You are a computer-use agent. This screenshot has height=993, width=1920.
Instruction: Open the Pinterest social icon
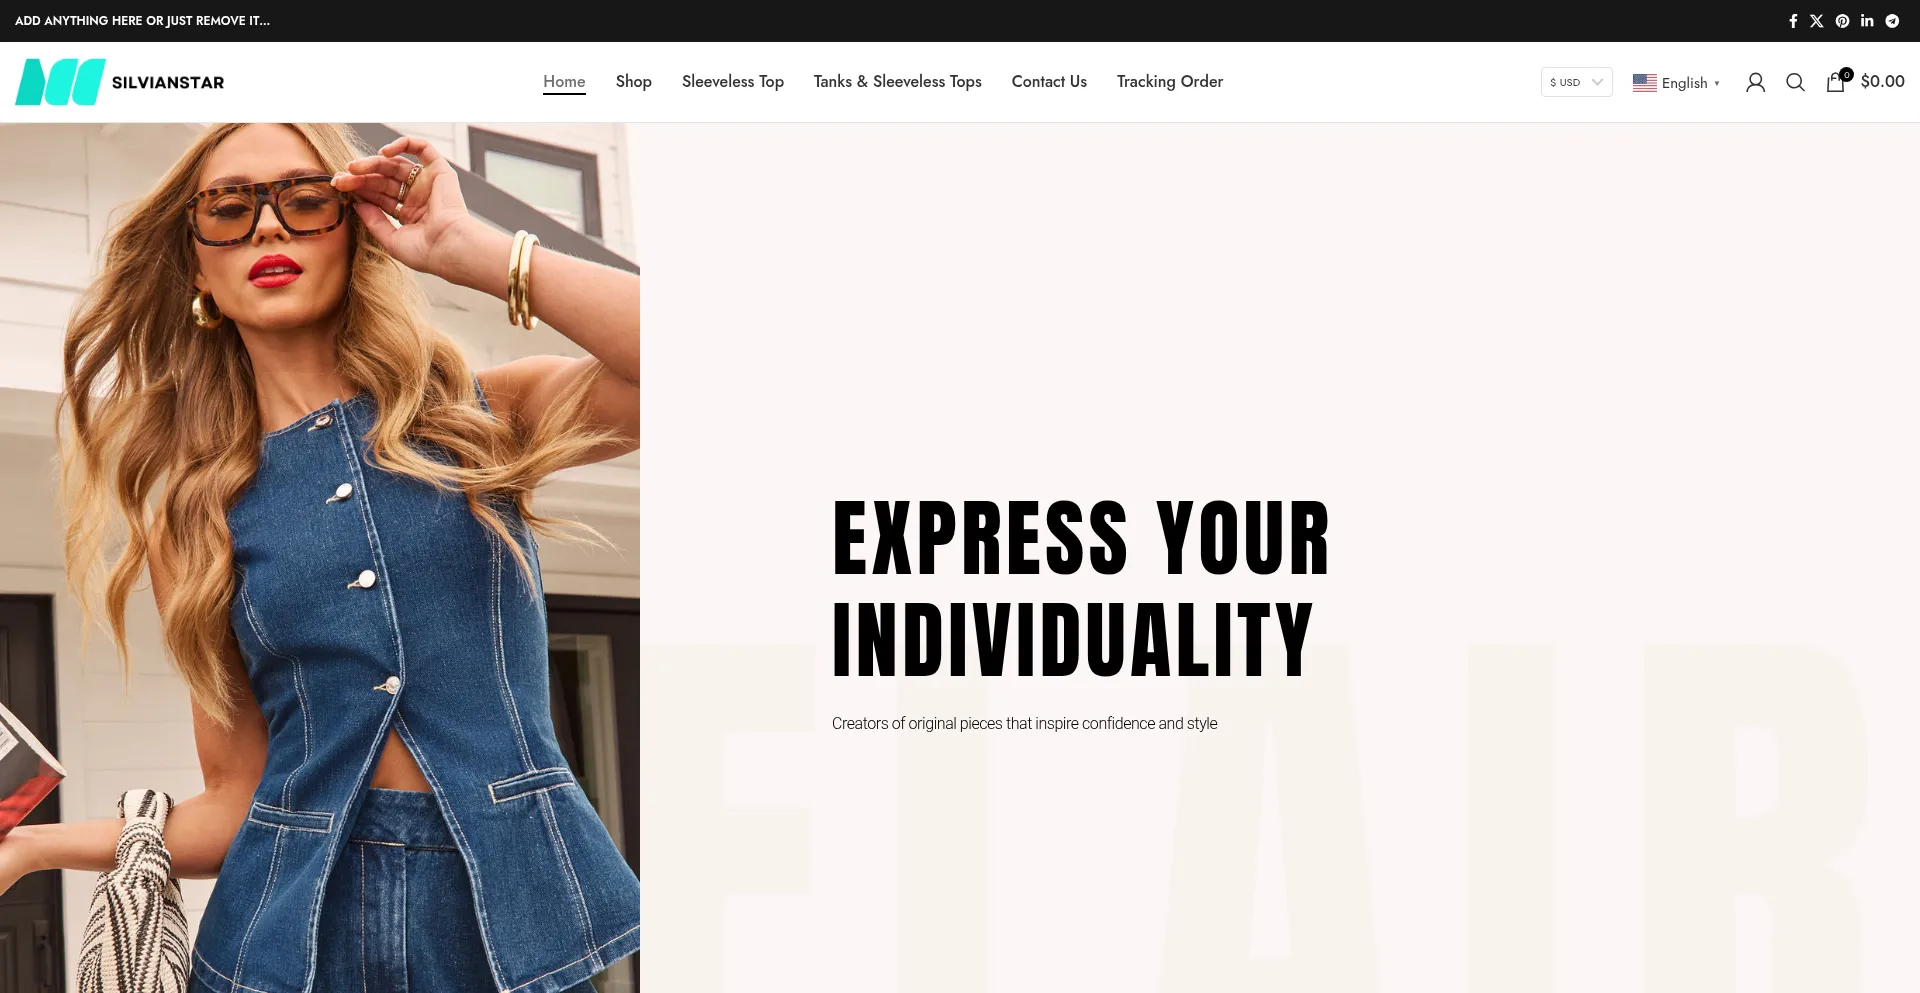1842,21
